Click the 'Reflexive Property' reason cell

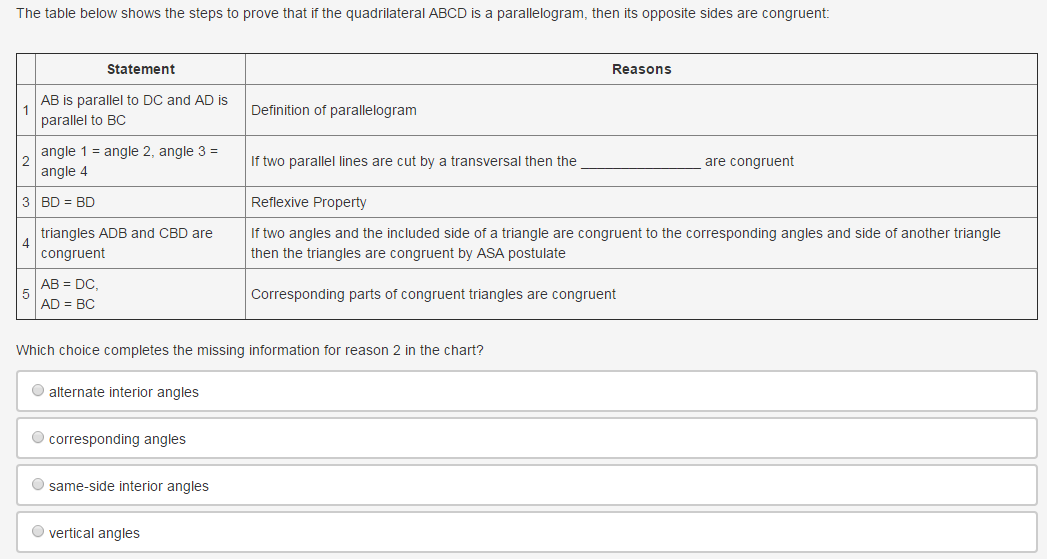click(641, 202)
